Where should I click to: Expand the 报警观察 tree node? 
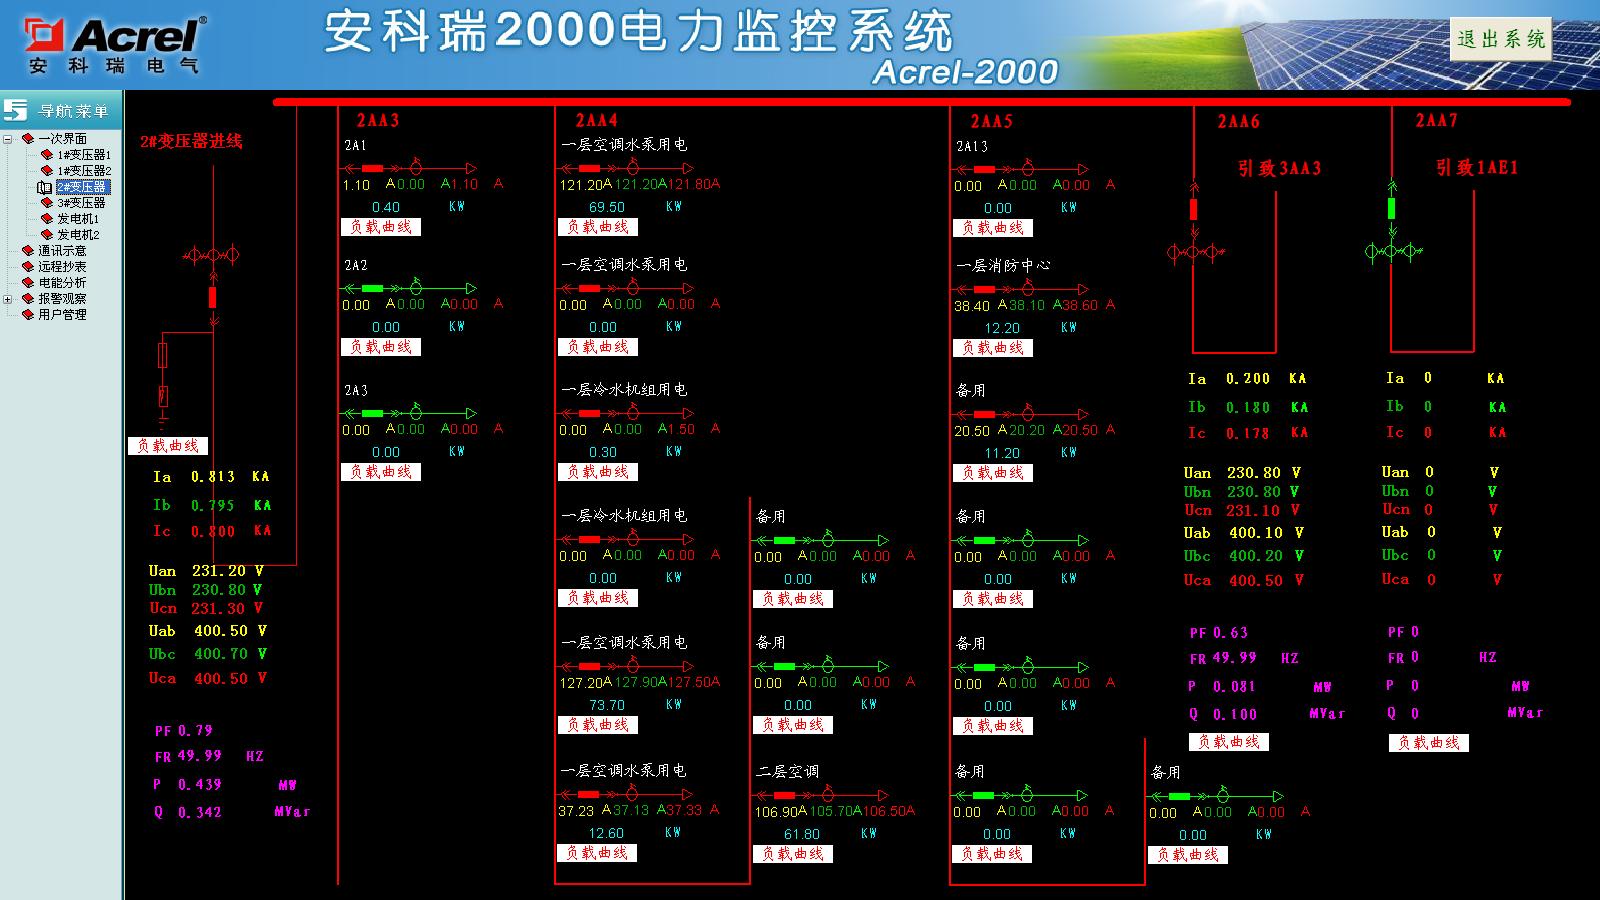[8, 299]
